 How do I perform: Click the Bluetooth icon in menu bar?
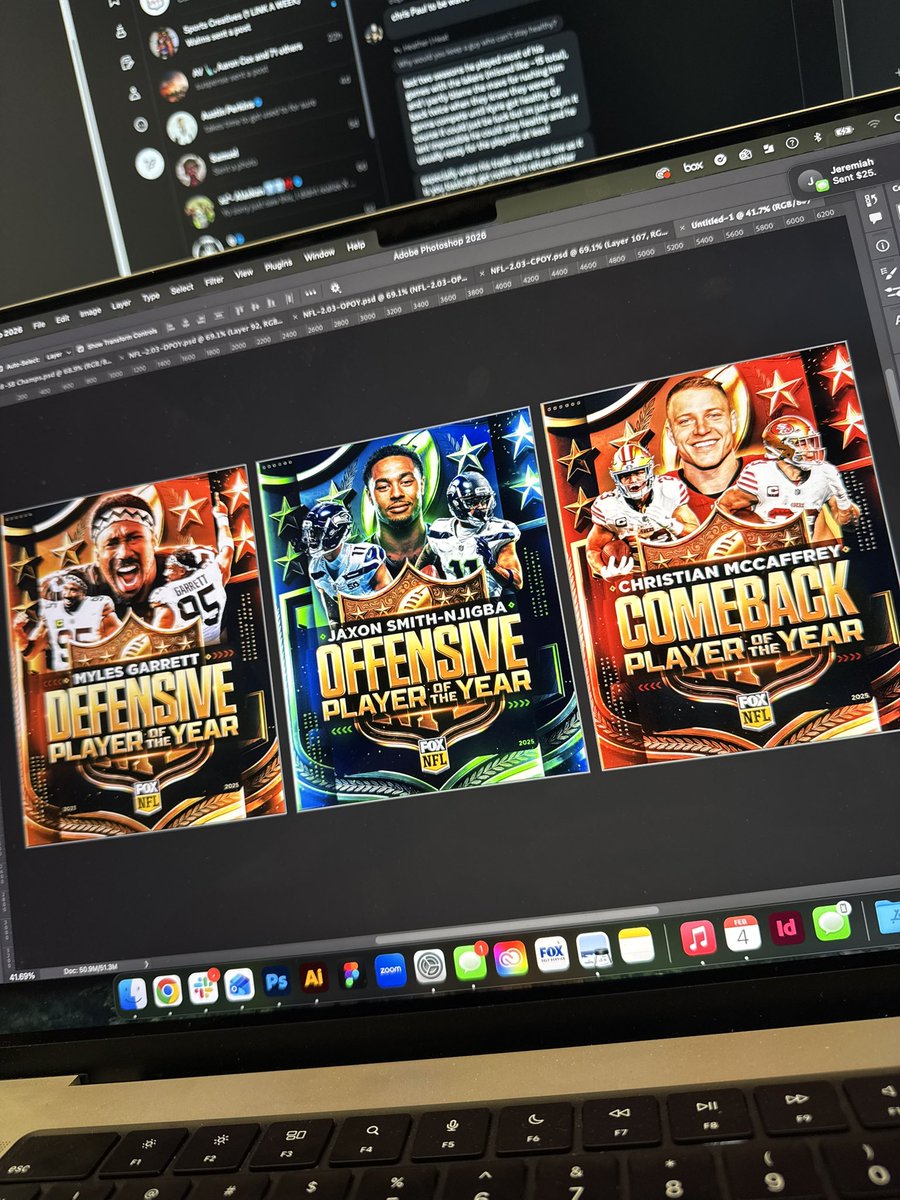click(816, 138)
